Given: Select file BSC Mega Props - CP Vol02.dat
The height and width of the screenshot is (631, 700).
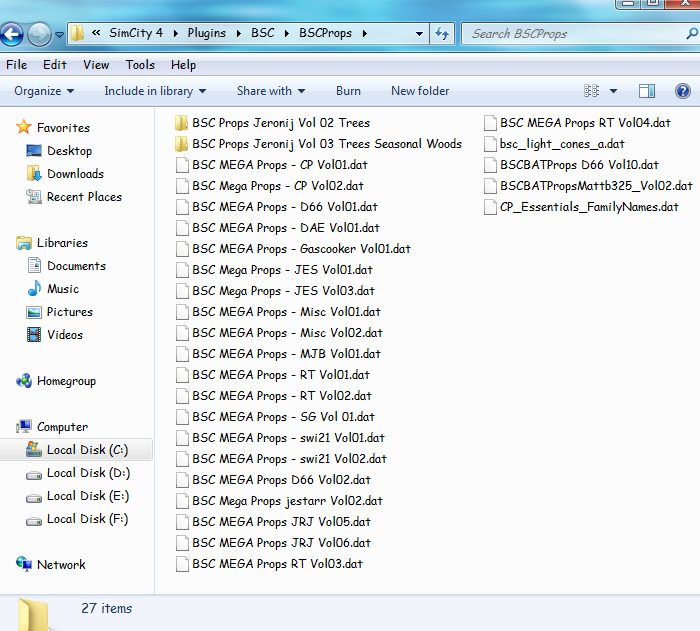Looking at the screenshot, I should click(278, 186).
